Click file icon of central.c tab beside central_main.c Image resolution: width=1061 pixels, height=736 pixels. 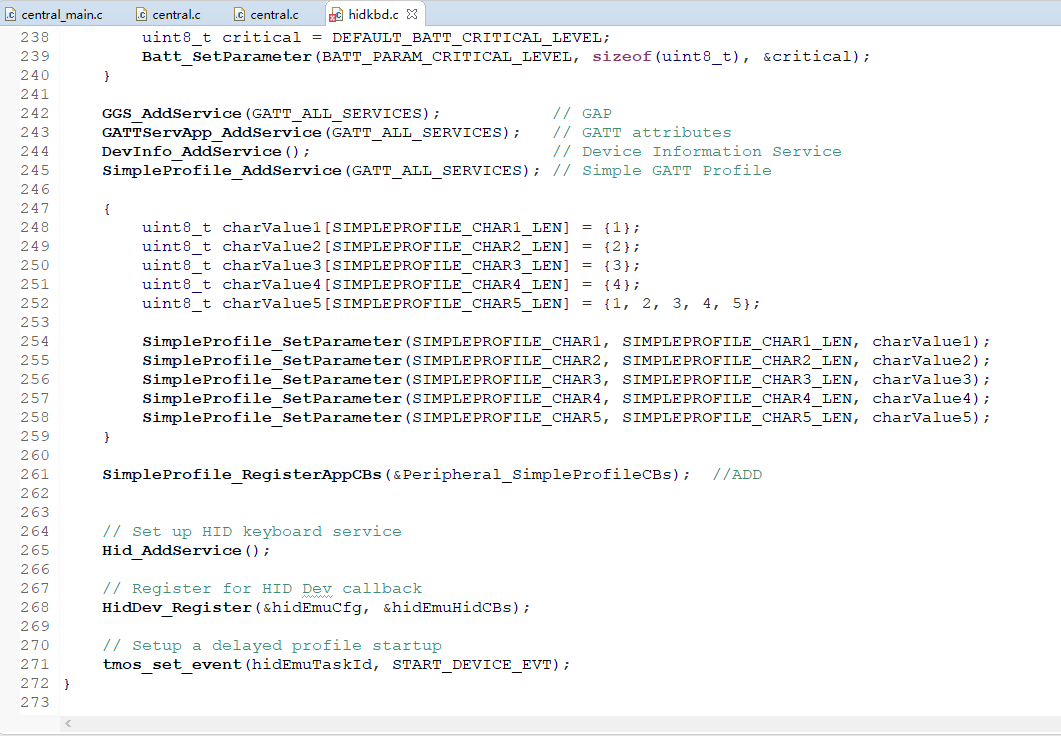pos(141,15)
